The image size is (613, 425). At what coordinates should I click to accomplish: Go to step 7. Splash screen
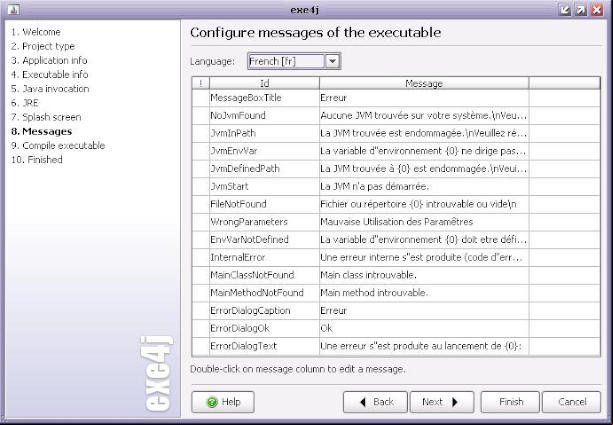pos(46,117)
